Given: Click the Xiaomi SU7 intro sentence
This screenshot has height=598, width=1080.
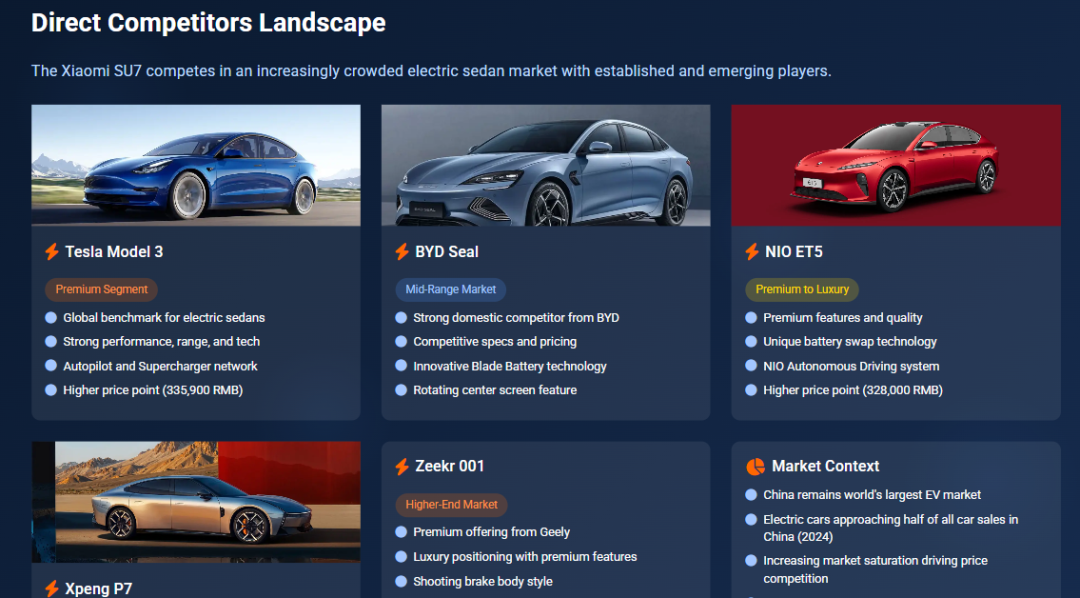Looking at the screenshot, I should [x=431, y=71].
